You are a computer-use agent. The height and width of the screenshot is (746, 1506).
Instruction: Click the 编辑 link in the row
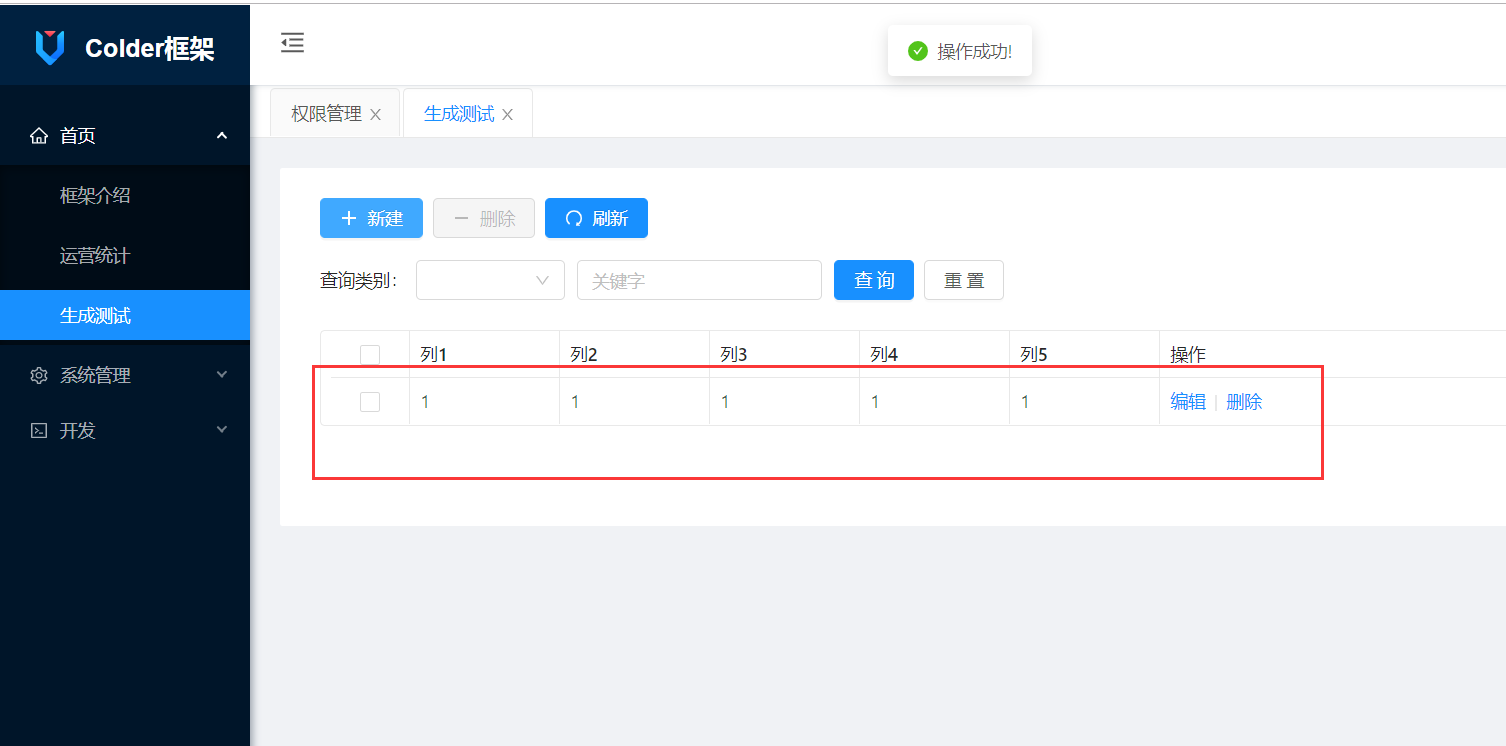tap(1188, 402)
